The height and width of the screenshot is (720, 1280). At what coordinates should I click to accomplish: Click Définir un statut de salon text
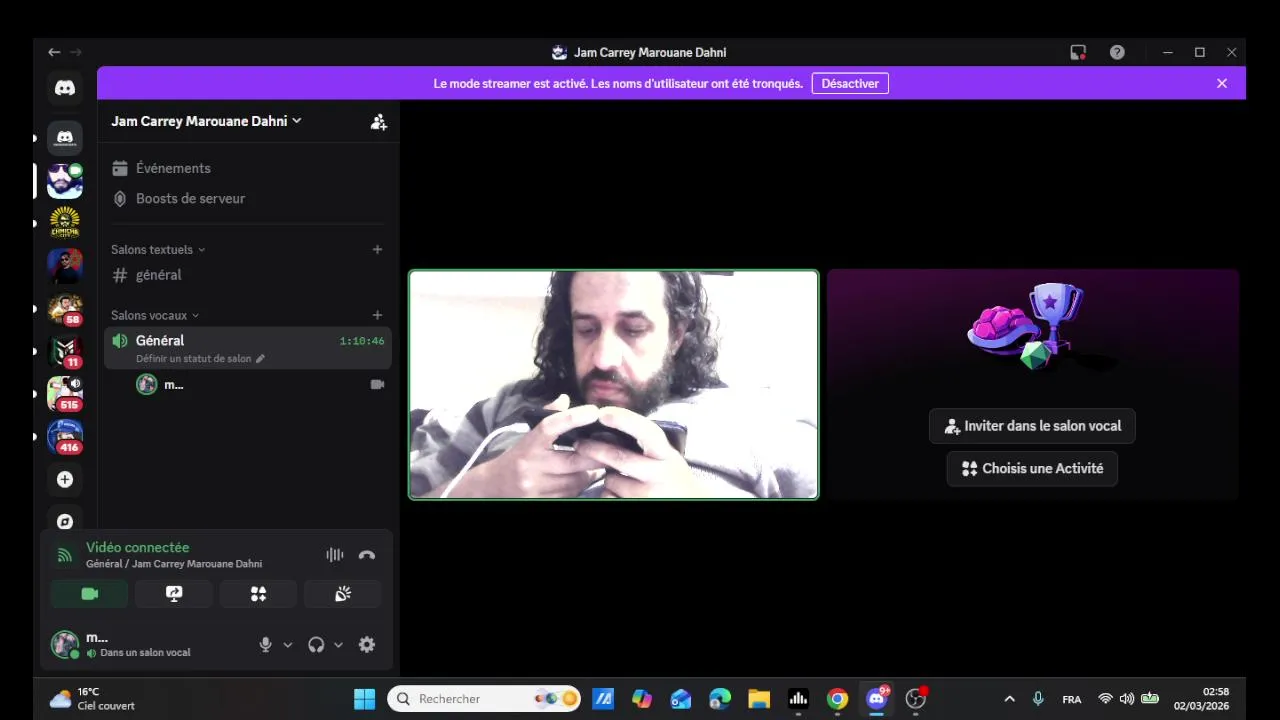pos(194,359)
